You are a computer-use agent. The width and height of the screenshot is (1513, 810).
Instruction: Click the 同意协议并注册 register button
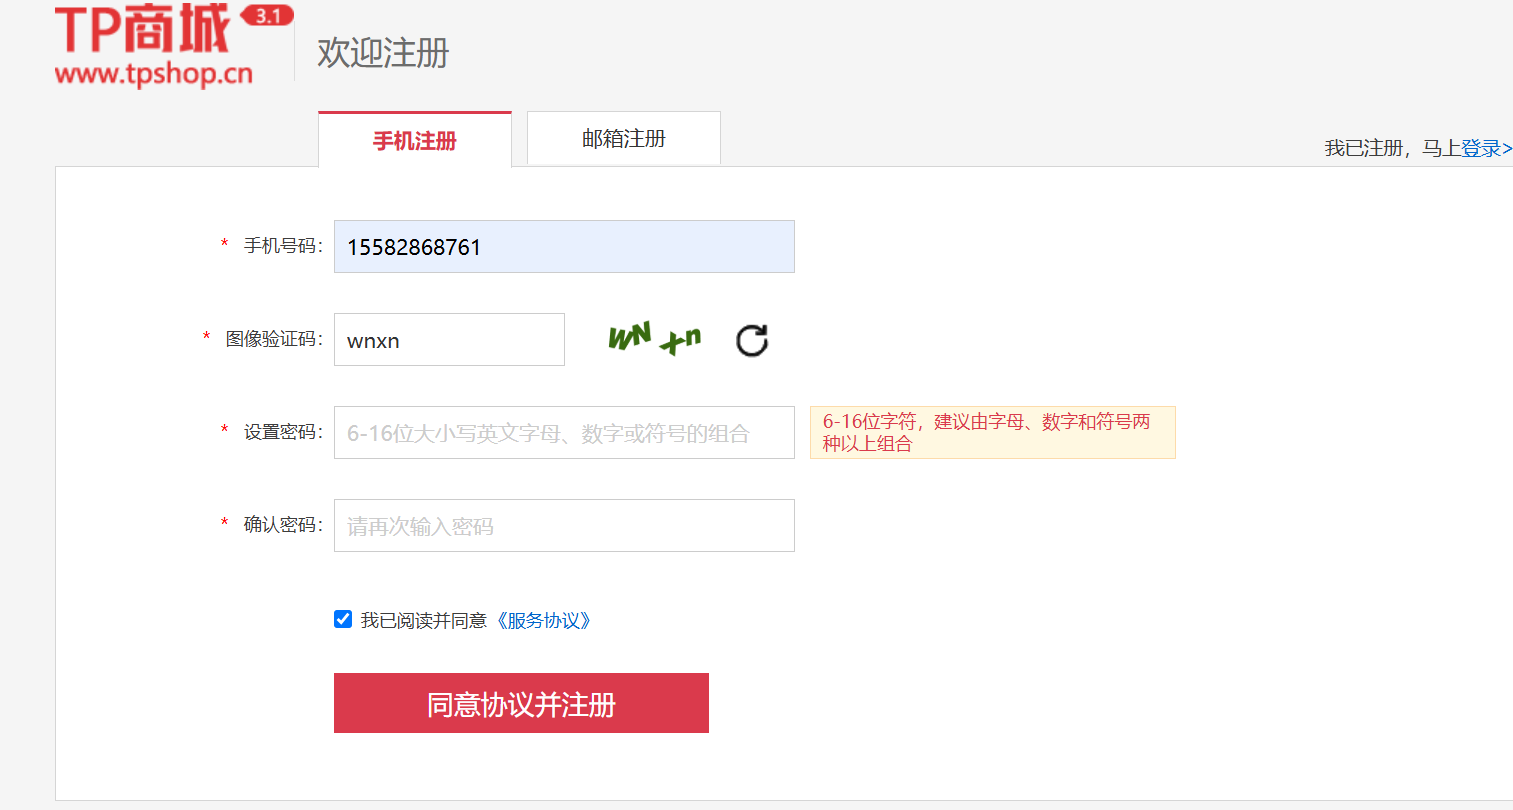point(520,702)
